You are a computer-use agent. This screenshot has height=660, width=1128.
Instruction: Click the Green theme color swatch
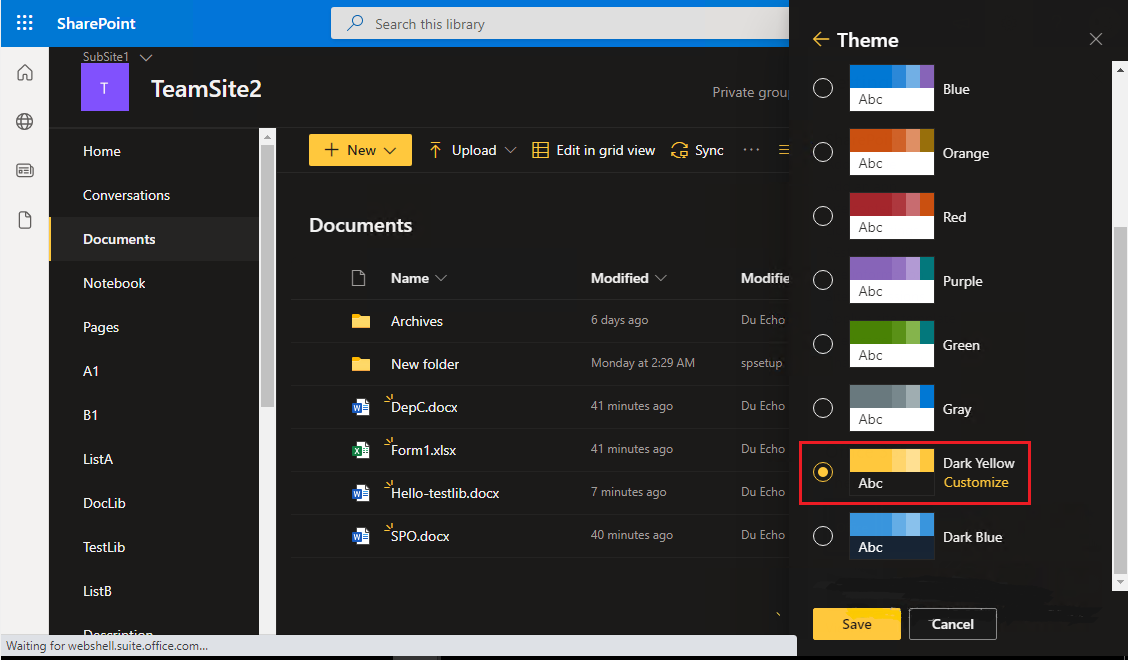click(891, 344)
